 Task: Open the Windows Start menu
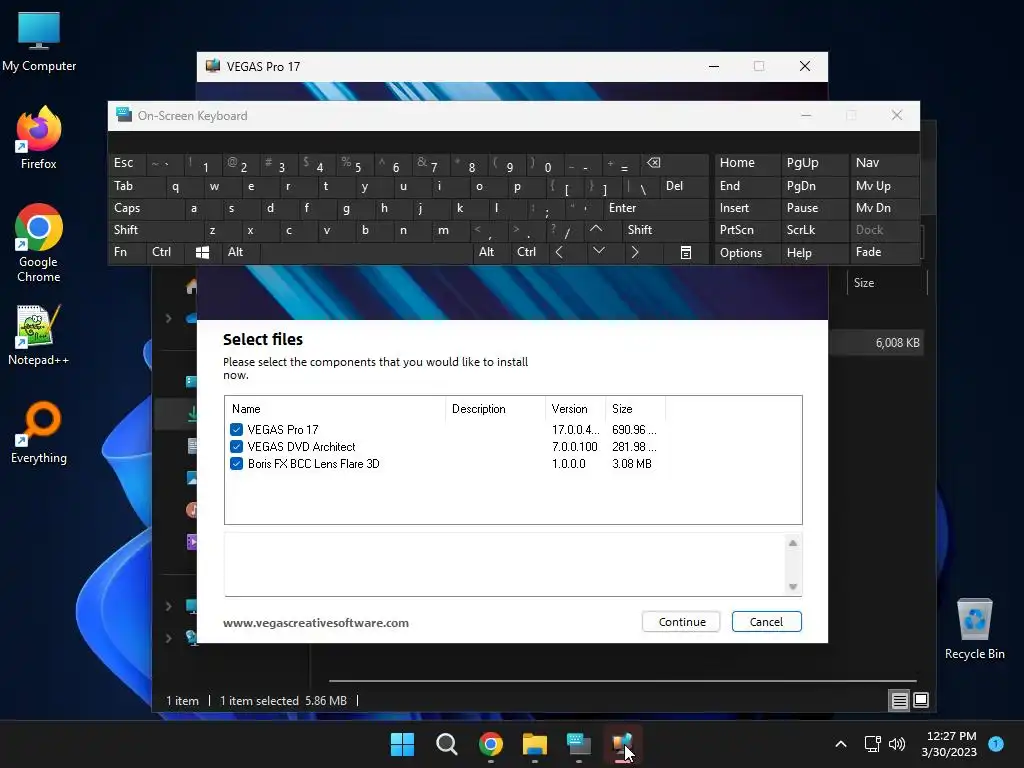[x=402, y=744]
